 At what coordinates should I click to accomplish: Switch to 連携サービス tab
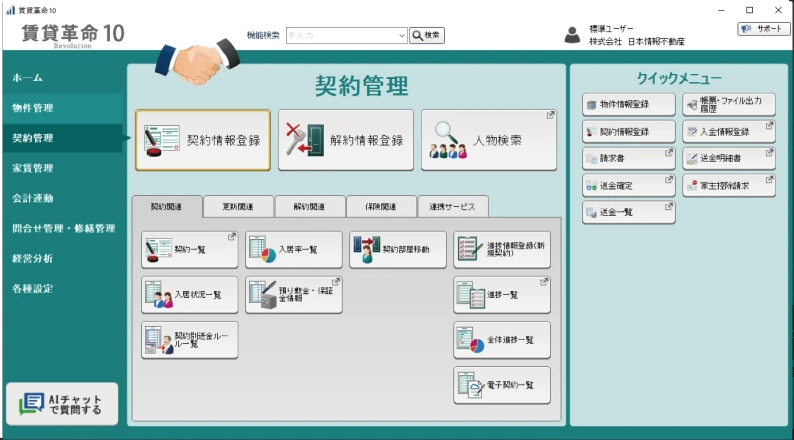coord(453,207)
